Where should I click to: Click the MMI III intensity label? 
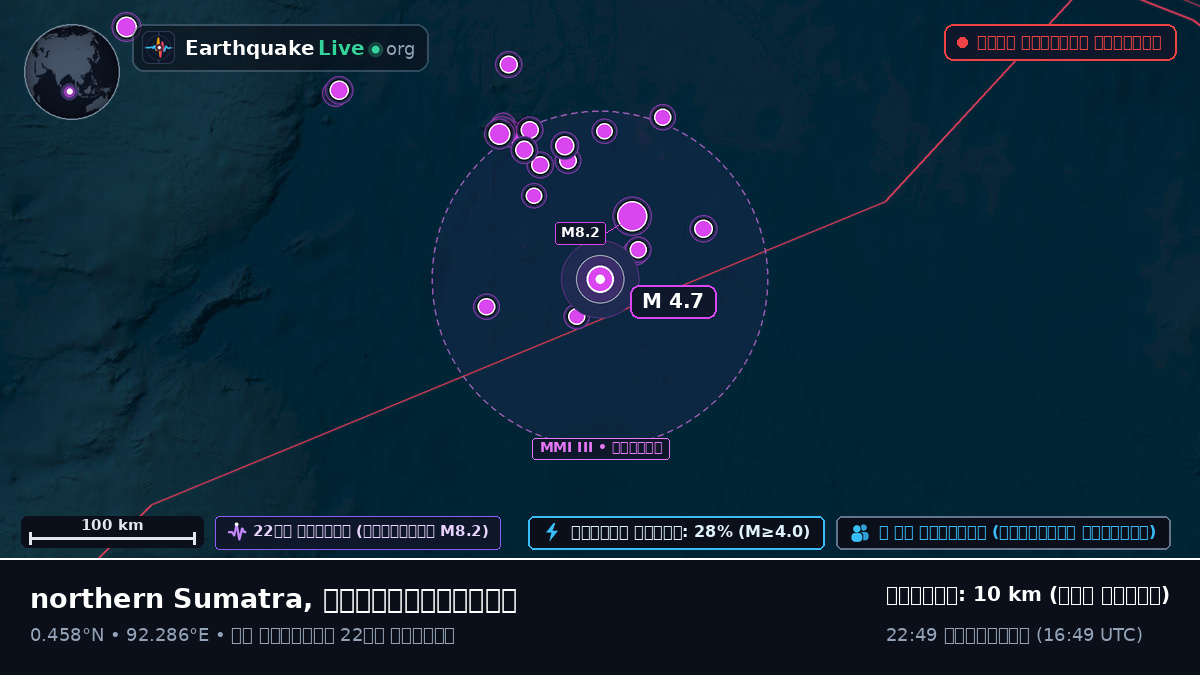(600, 448)
